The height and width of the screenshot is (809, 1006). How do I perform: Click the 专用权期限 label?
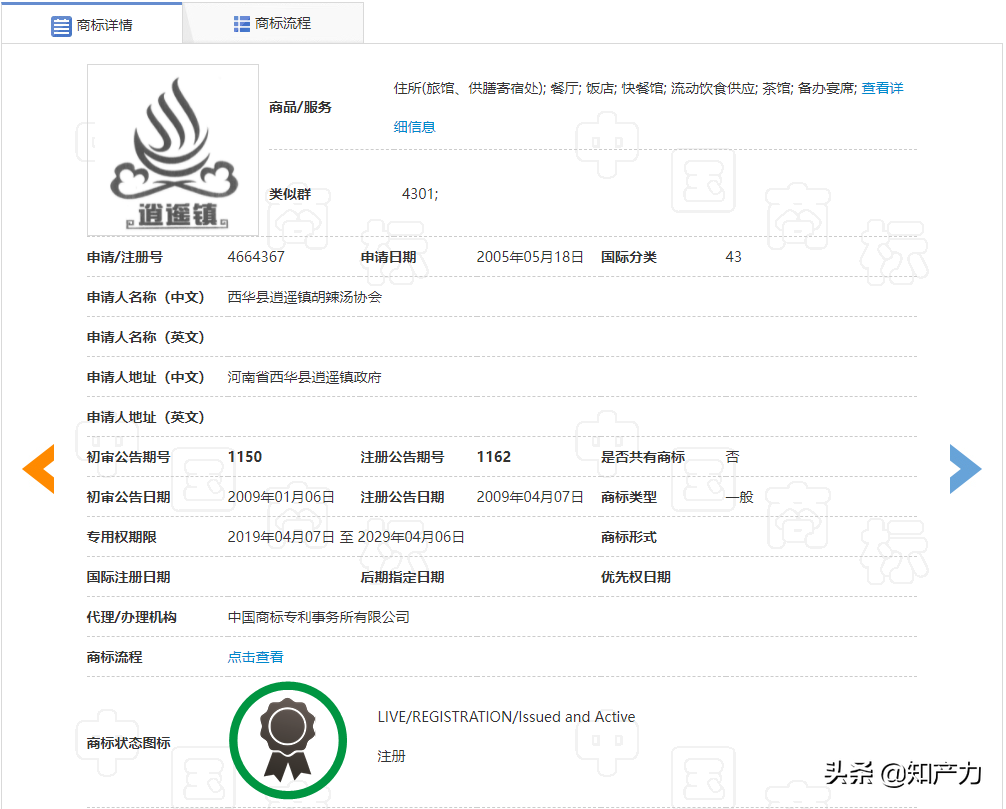122,537
